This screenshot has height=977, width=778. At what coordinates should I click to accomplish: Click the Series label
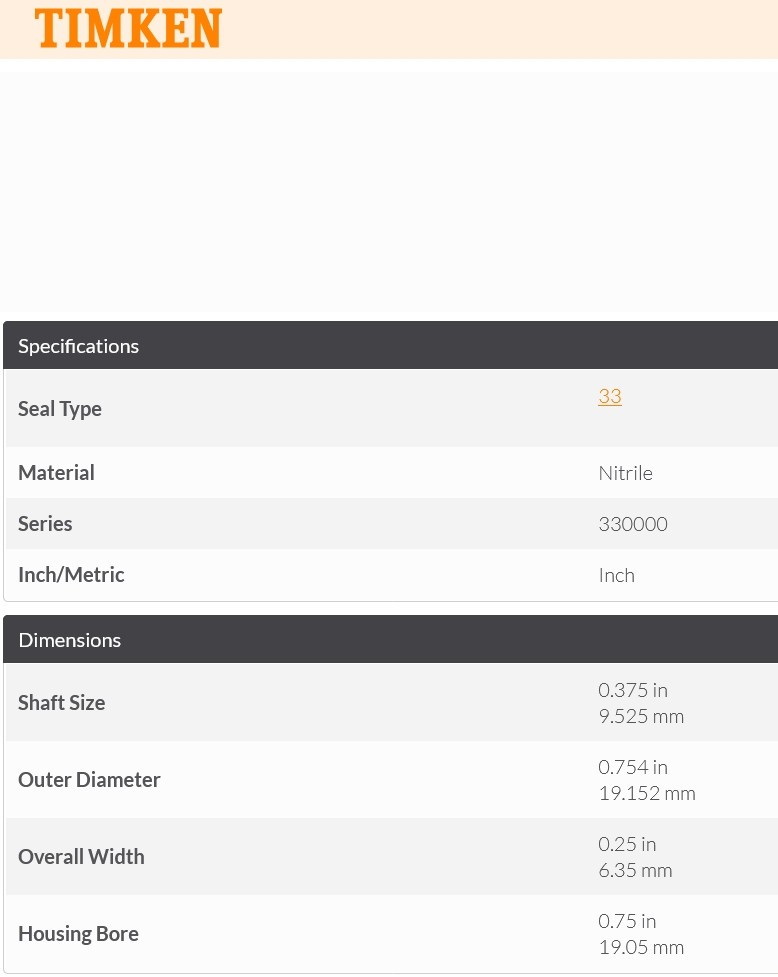tap(45, 524)
